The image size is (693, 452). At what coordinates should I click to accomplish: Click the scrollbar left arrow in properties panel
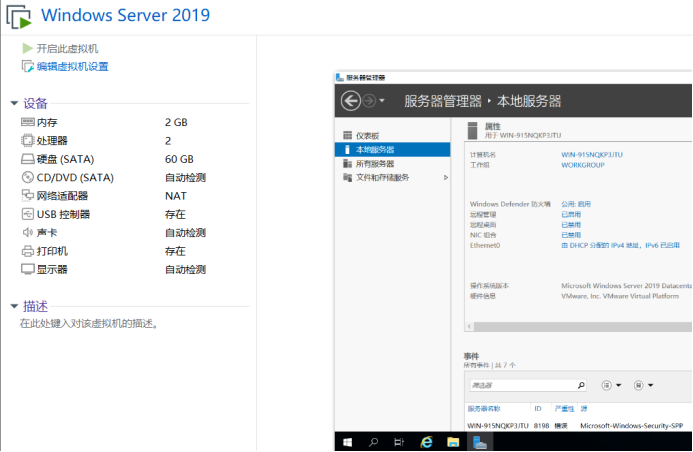click(x=469, y=327)
